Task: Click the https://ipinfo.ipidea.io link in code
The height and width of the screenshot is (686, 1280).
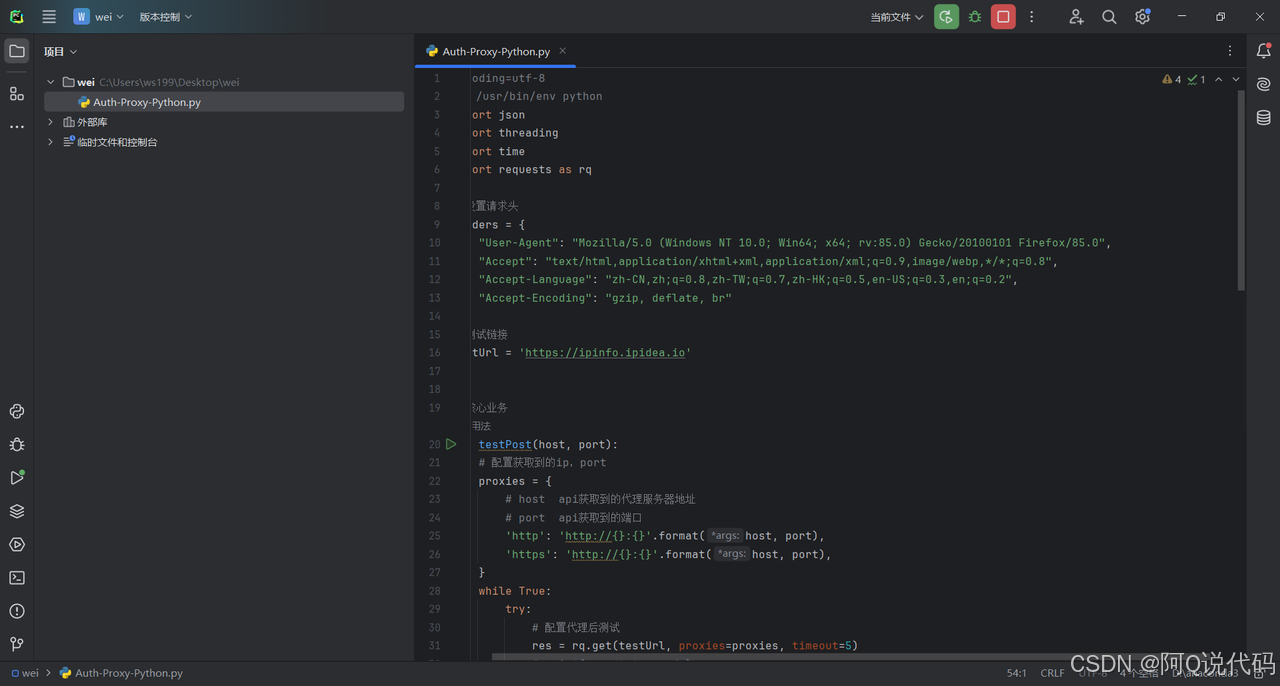Action: point(605,353)
